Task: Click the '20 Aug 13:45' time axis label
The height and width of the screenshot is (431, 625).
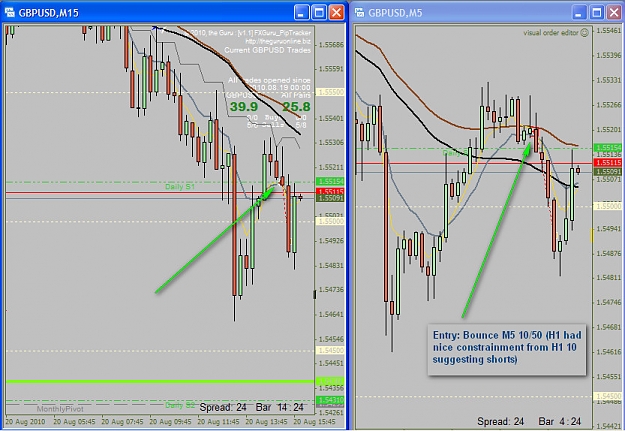Action: pyautogui.click(x=267, y=421)
